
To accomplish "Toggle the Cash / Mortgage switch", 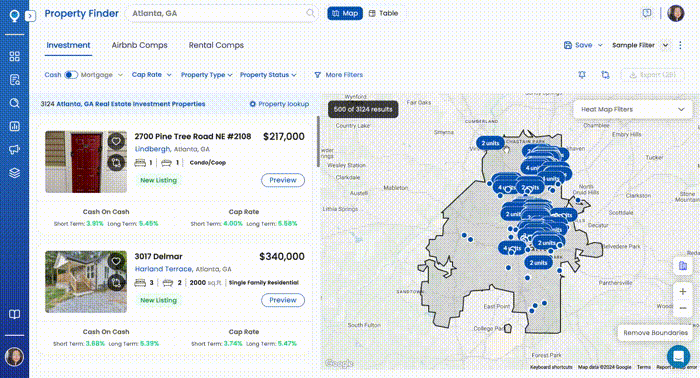I will pyautogui.click(x=71, y=75).
